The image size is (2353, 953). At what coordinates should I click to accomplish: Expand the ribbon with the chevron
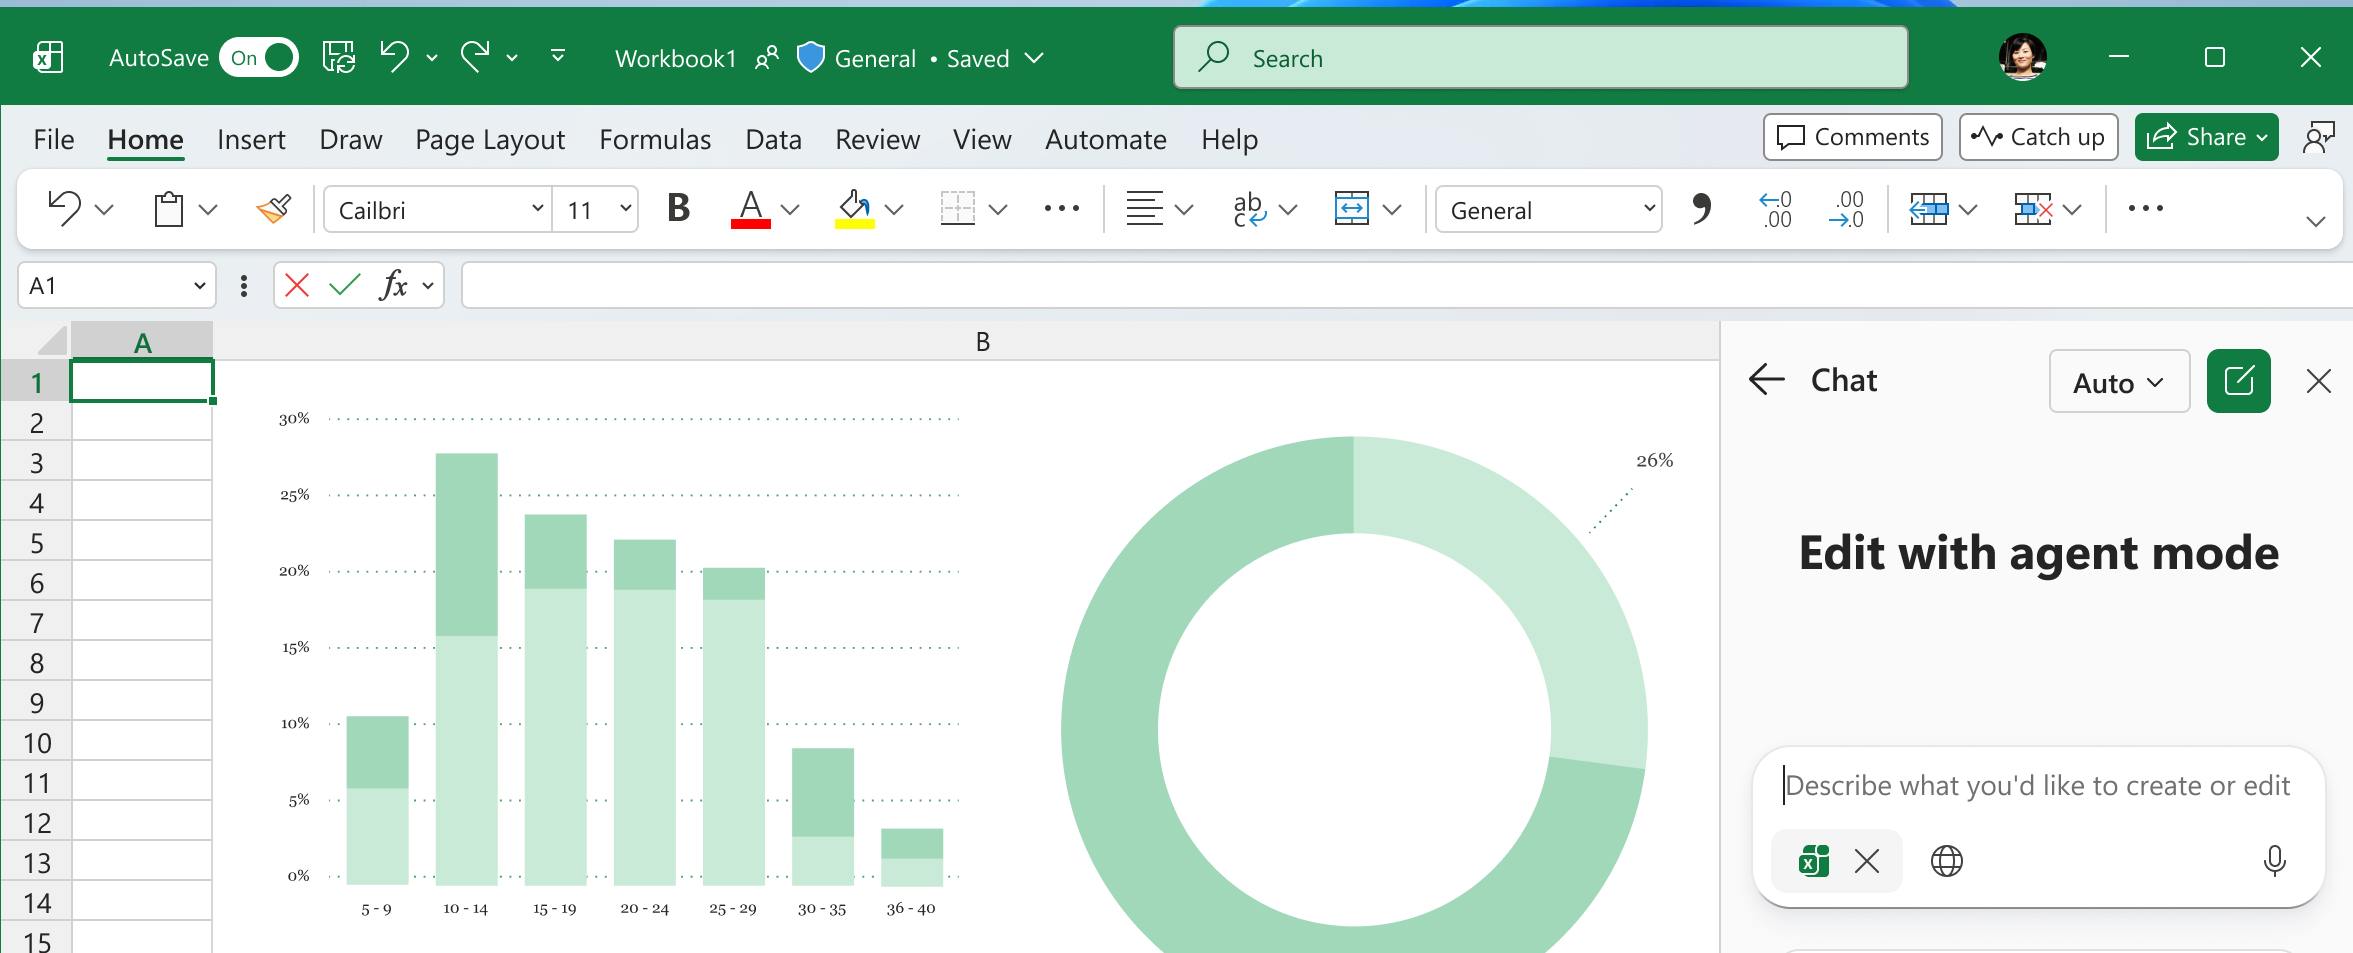[2316, 221]
